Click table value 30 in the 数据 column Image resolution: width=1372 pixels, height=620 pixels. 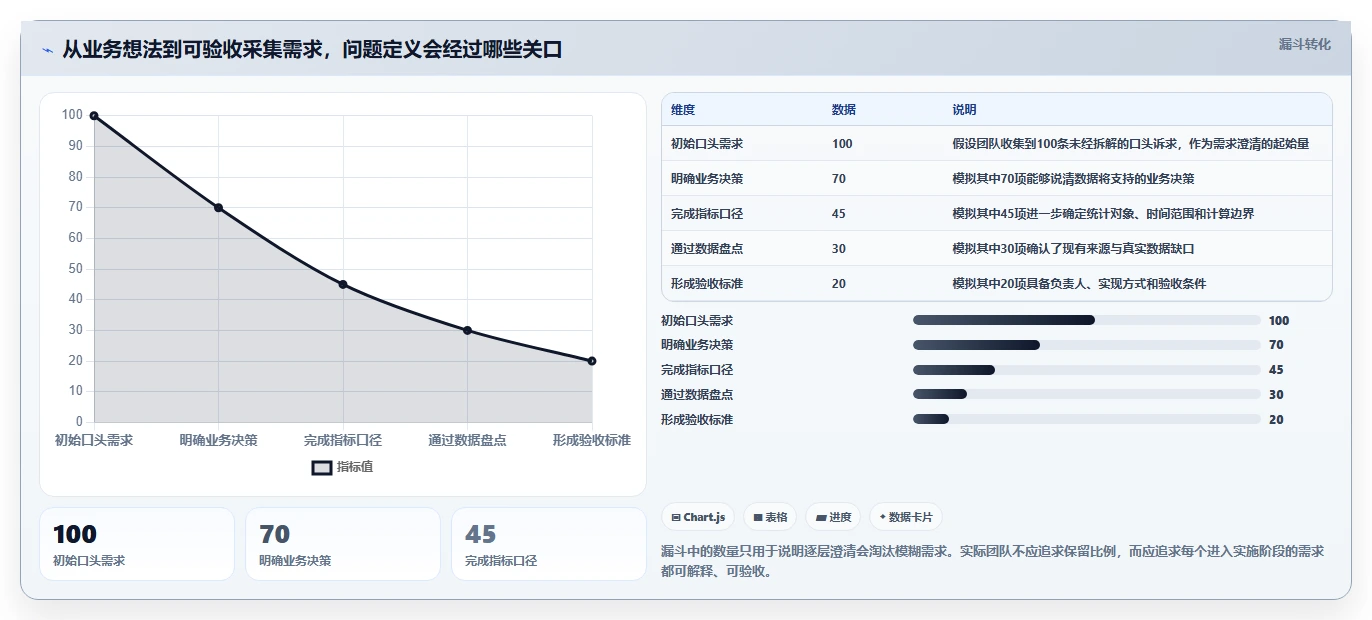coord(839,249)
